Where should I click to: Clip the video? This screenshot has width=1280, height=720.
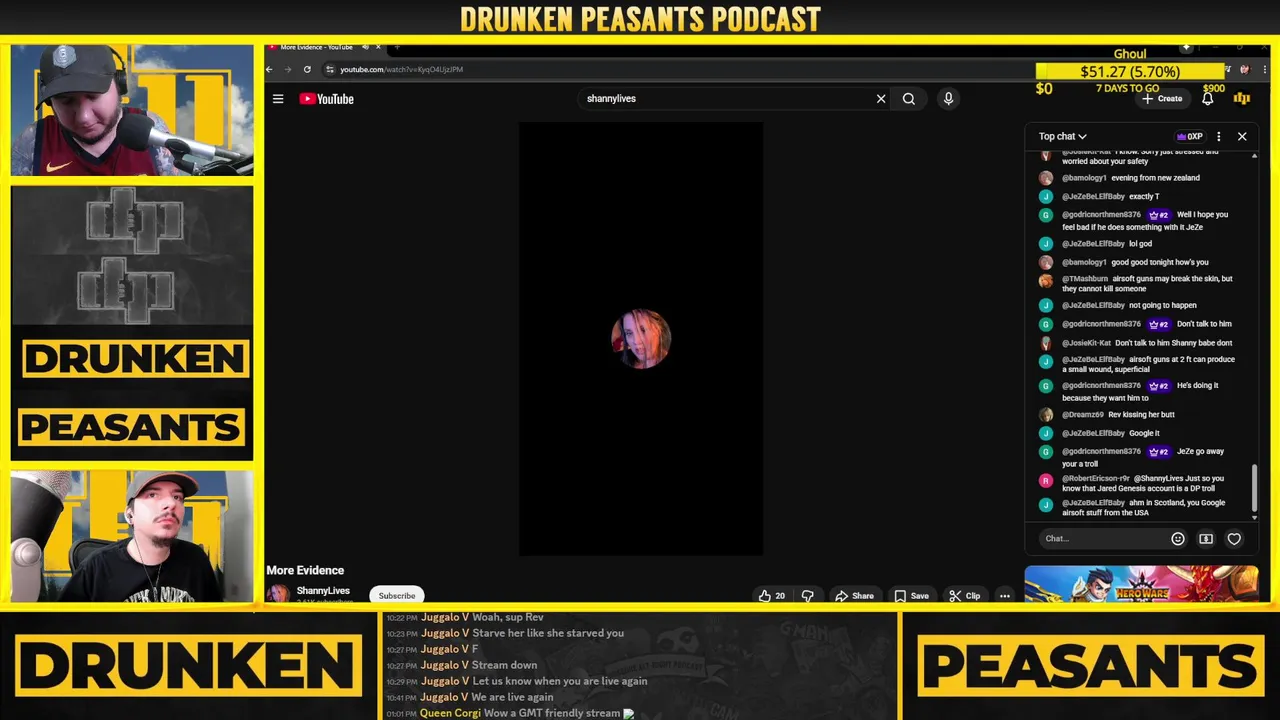967,596
